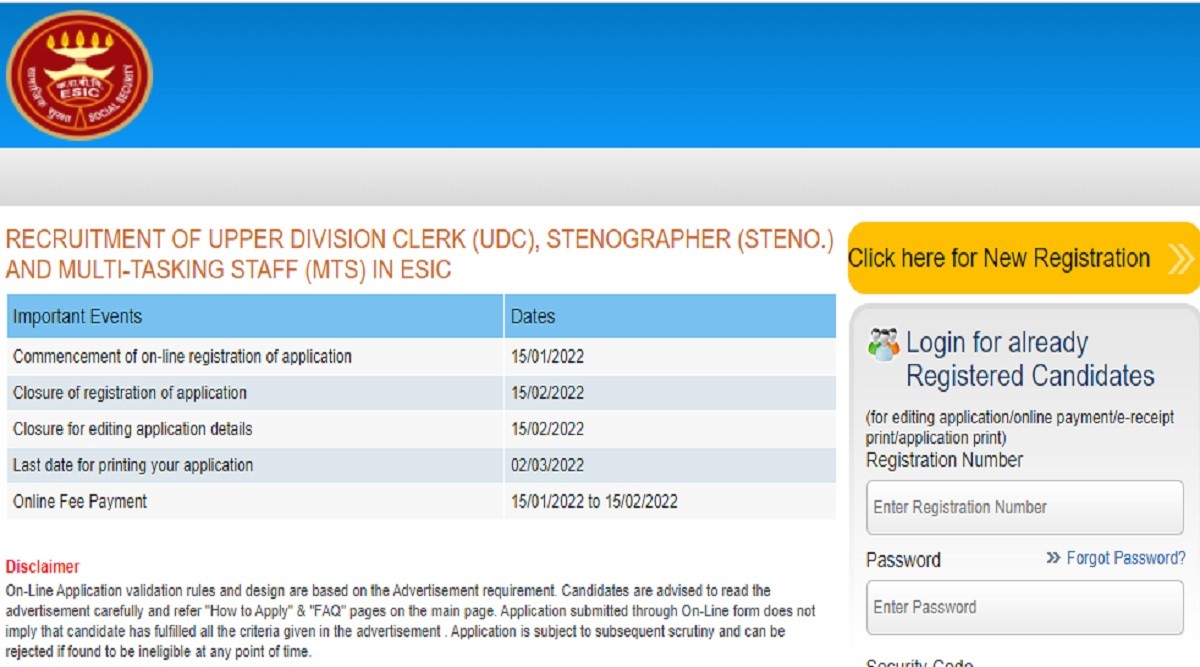The width and height of the screenshot is (1200, 667).
Task: Click the 15/01/2022 to 15/02/2022 fee payment dates
Action: click(594, 501)
